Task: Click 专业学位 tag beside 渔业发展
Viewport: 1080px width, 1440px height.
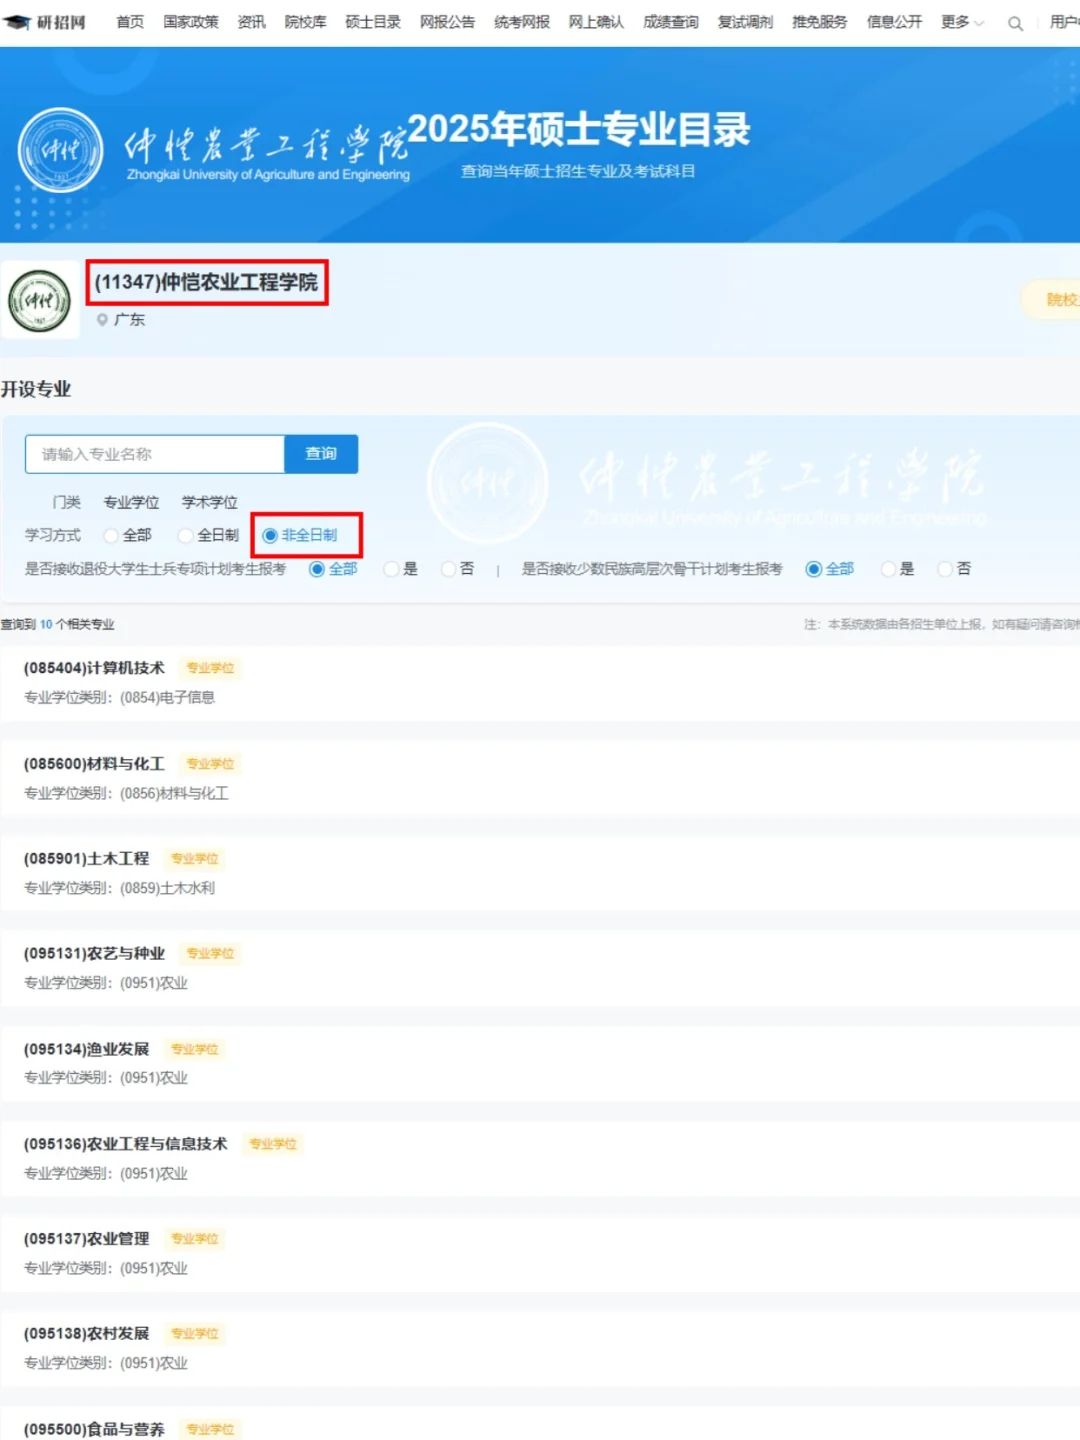Action: pyautogui.click(x=194, y=1049)
